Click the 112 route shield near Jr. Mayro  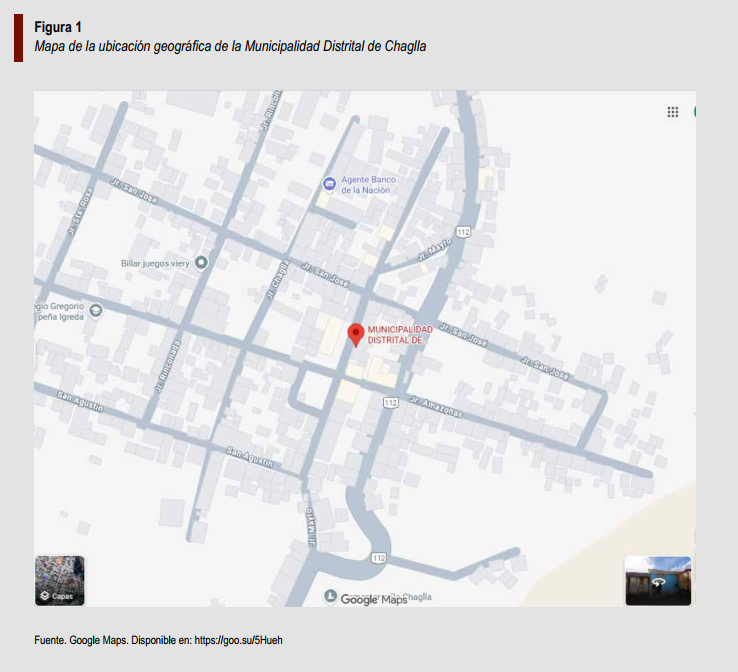[462, 231]
